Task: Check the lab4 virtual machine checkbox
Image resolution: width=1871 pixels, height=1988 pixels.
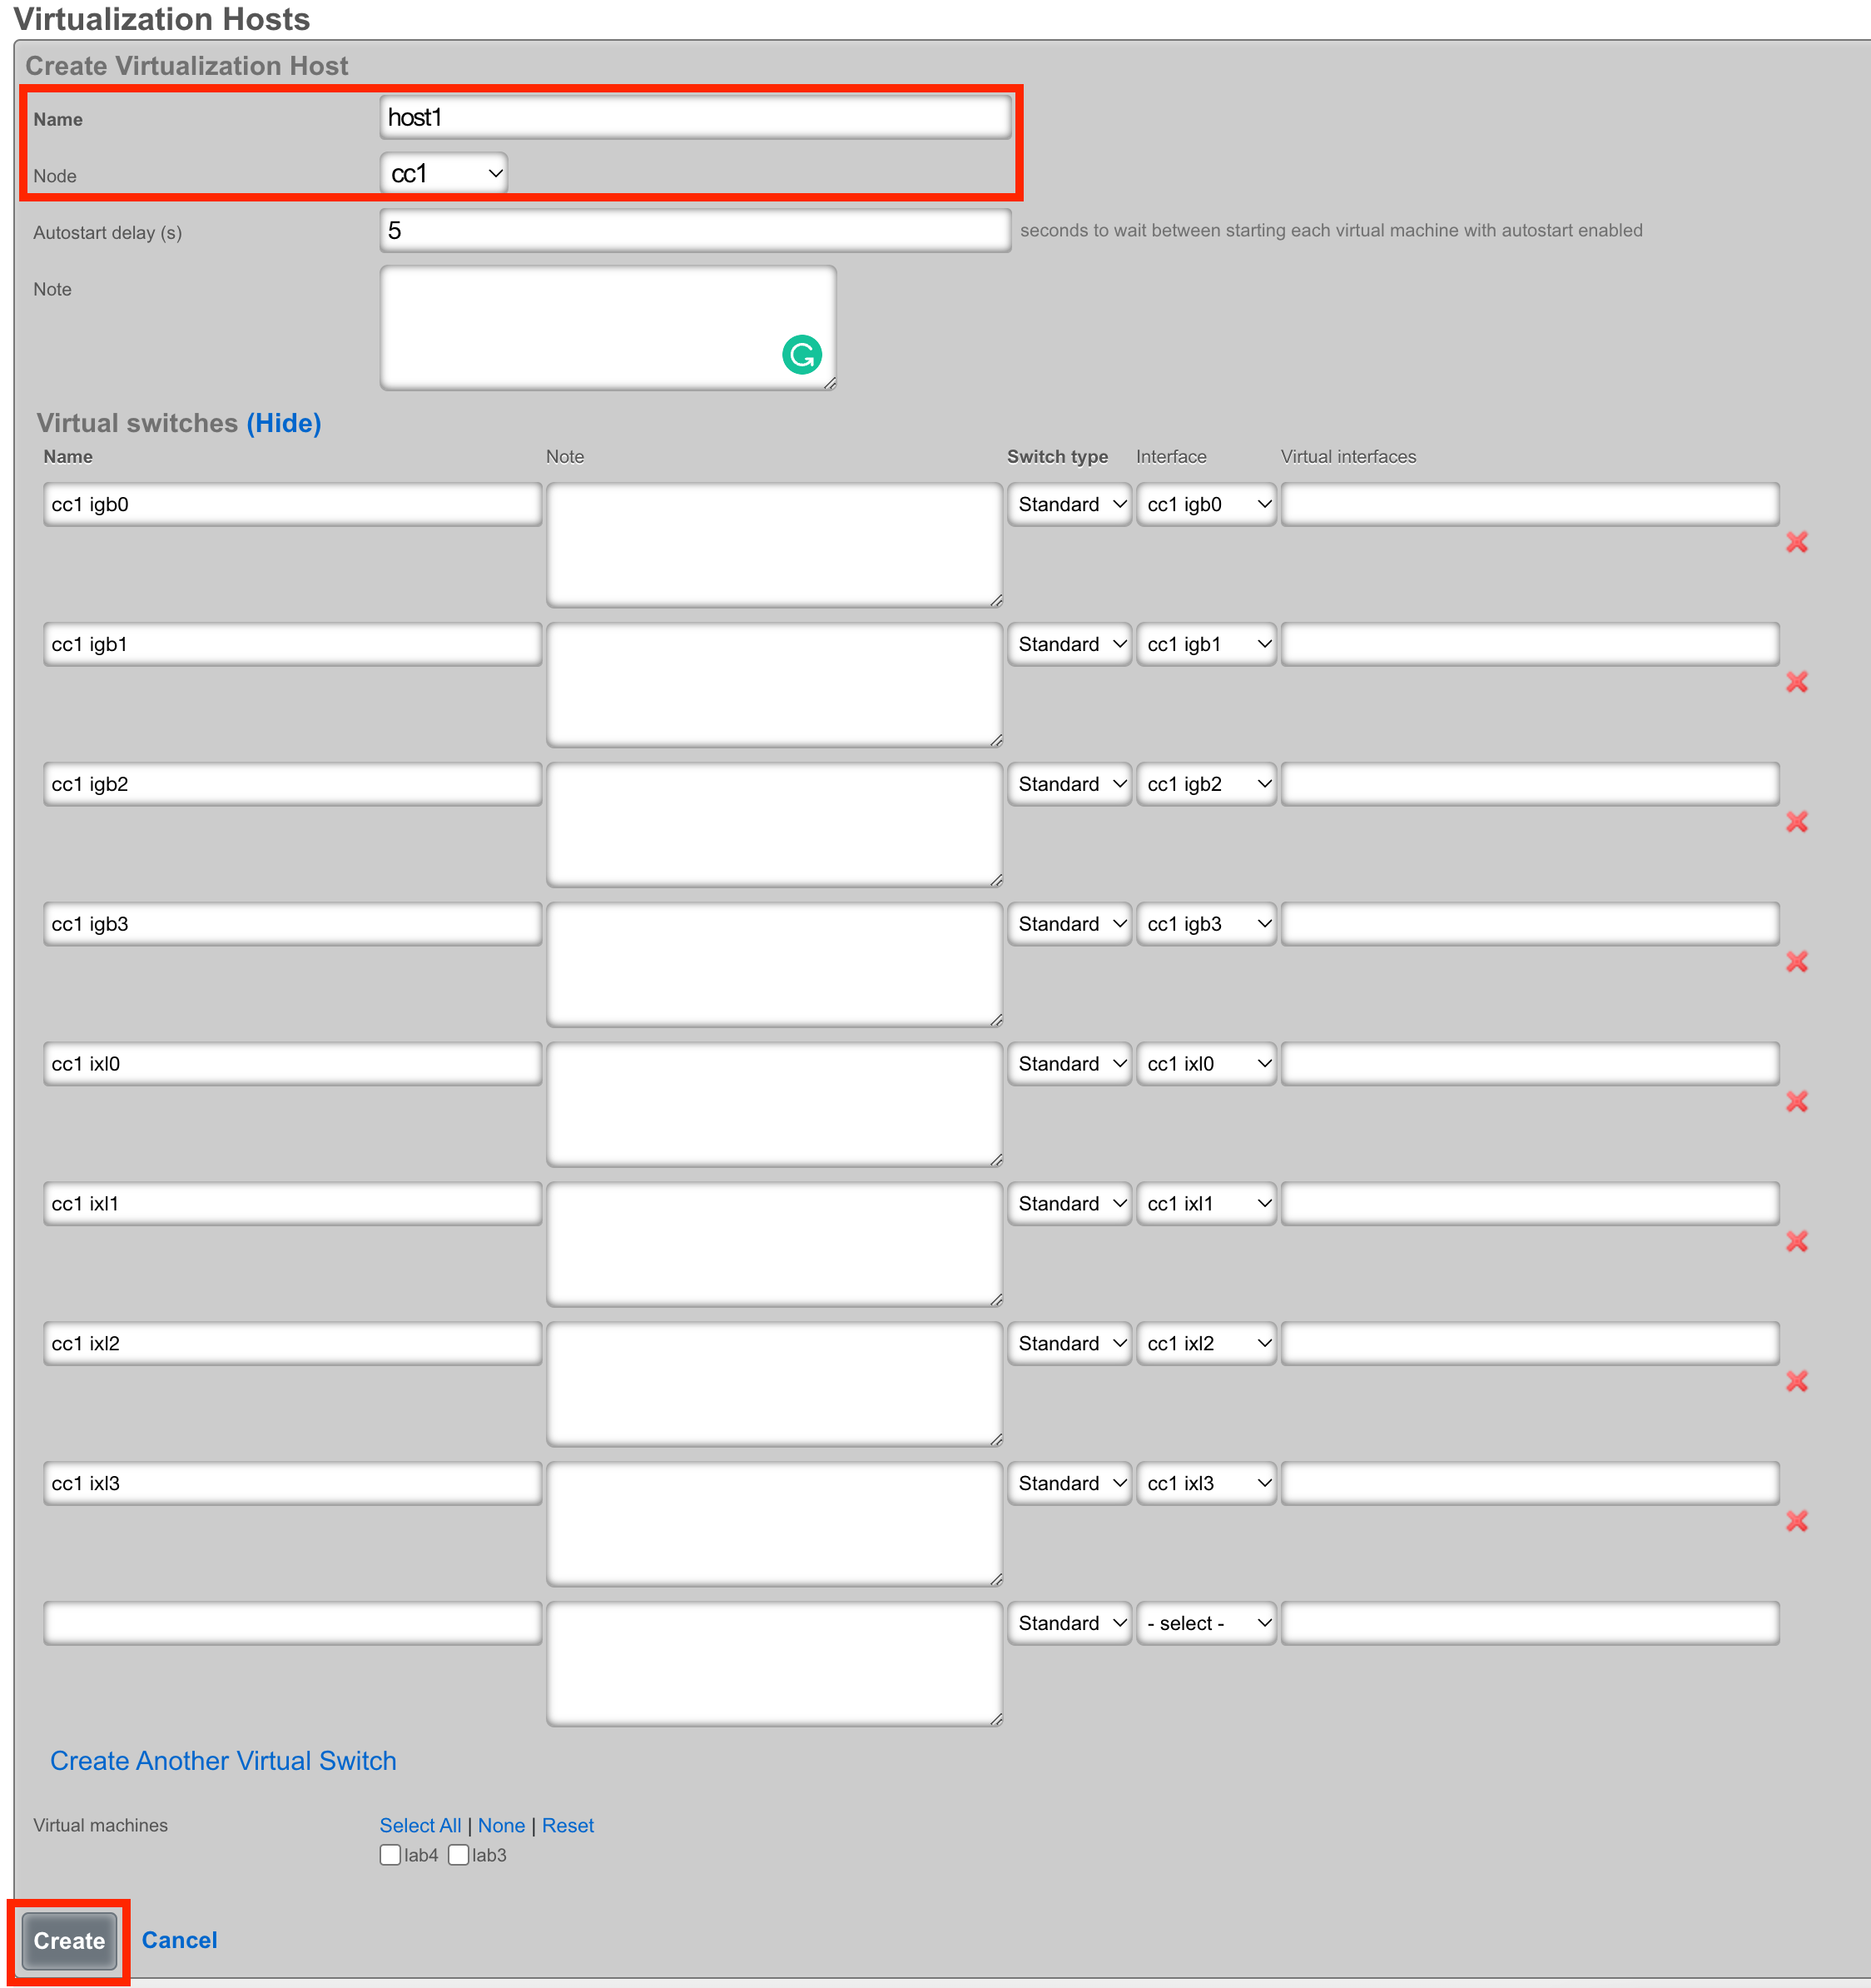Action: tap(390, 1856)
